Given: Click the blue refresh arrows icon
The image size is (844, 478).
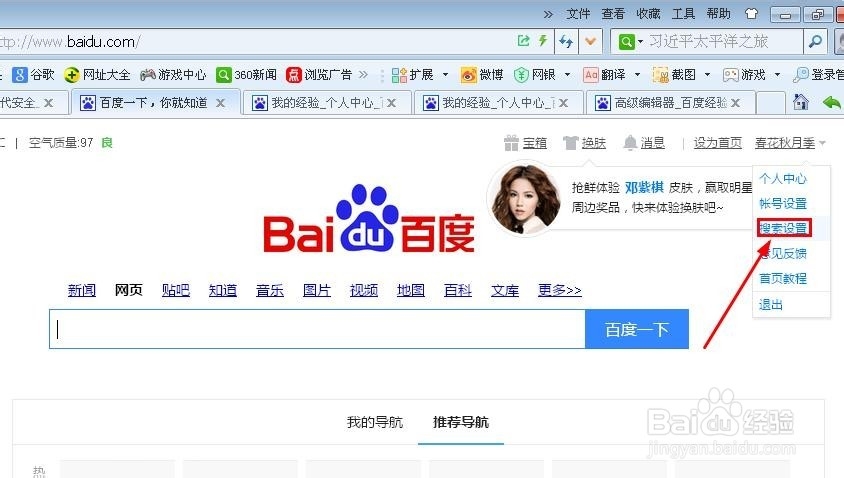Looking at the screenshot, I should 566,41.
